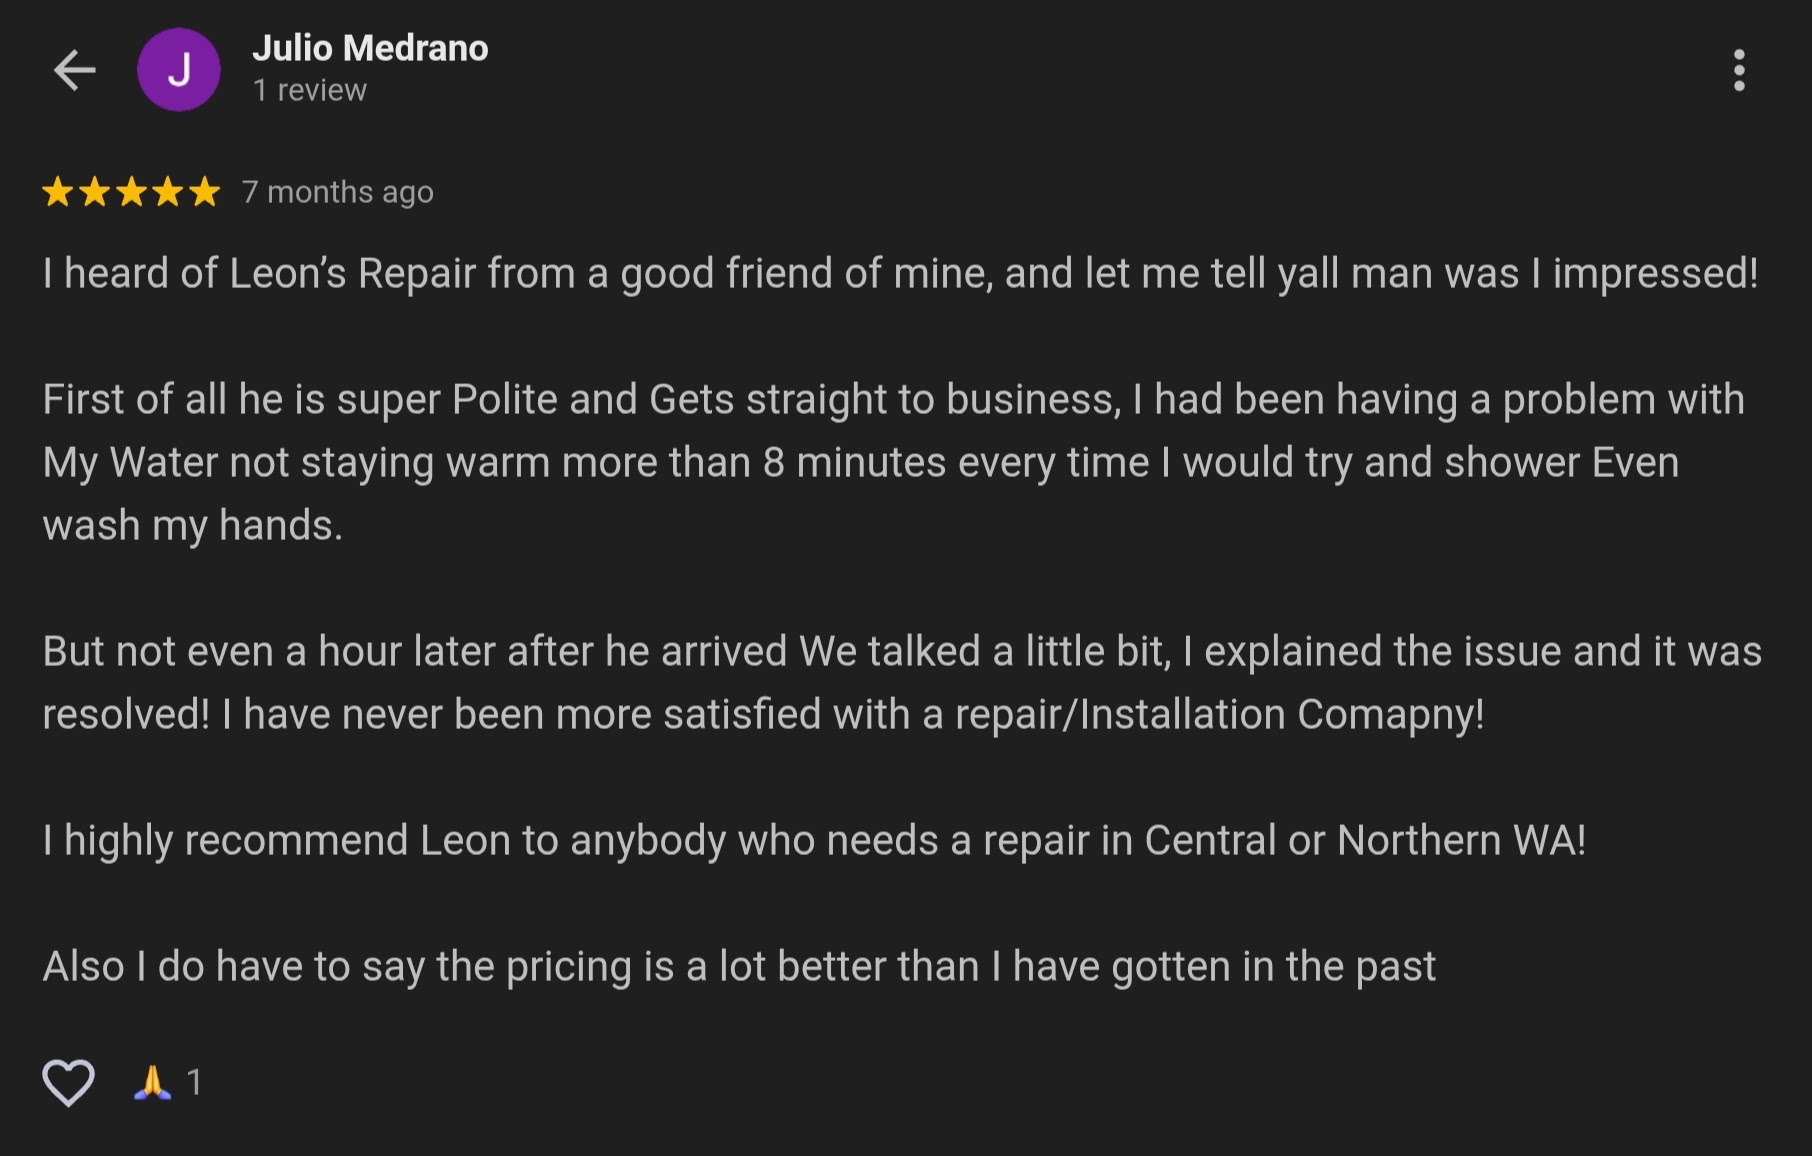Viewport: 1812px width, 1156px height.
Task: Click the final sentence about pricing
Action: point(739,966)
